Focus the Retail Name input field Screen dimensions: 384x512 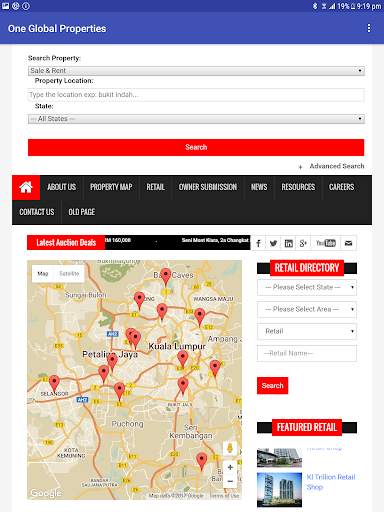[x=307, y=353]
